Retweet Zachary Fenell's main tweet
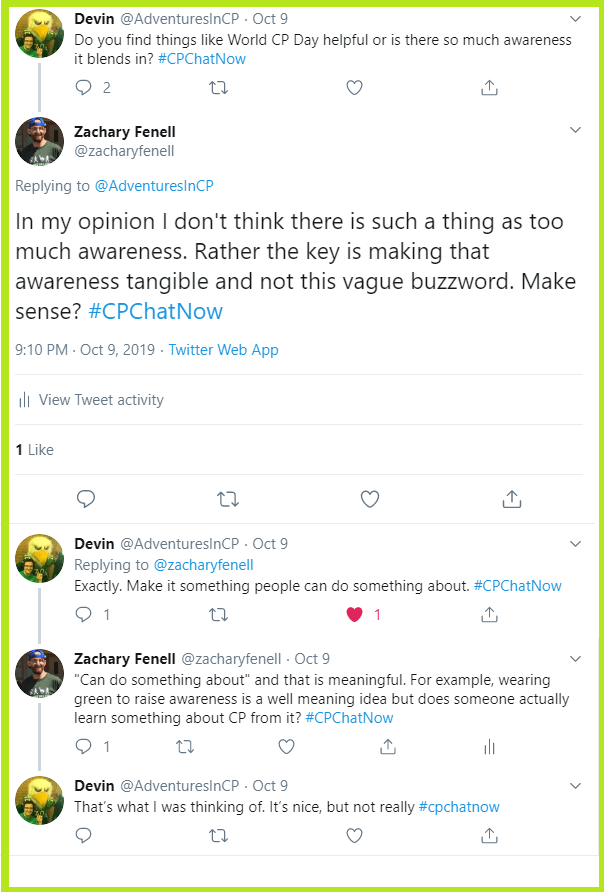 [228, 498]
